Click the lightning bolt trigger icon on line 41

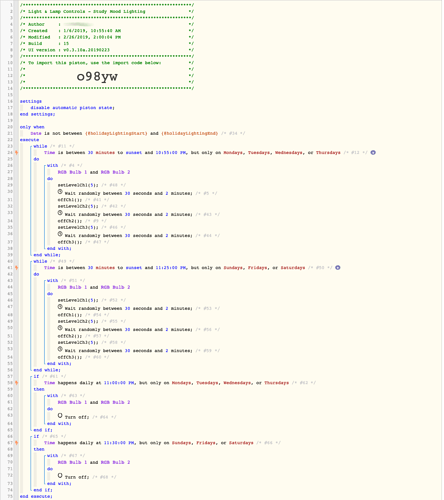(16, 268)
